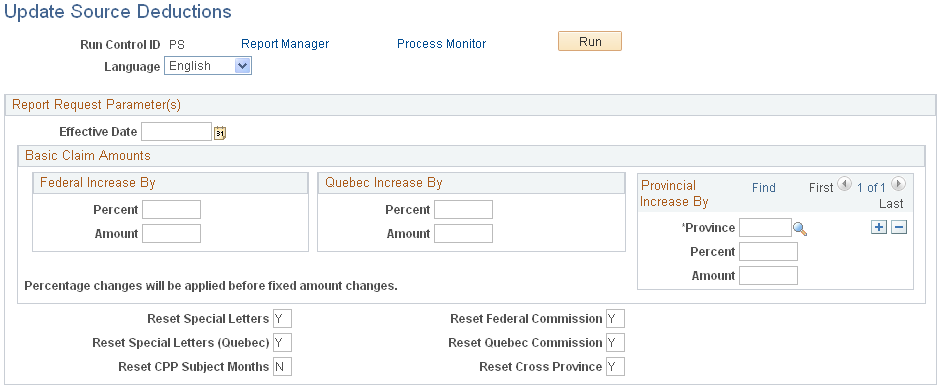Click the Run Control ID value 'PS'
This screenshot has height=388, width=940.
[176, 44]
